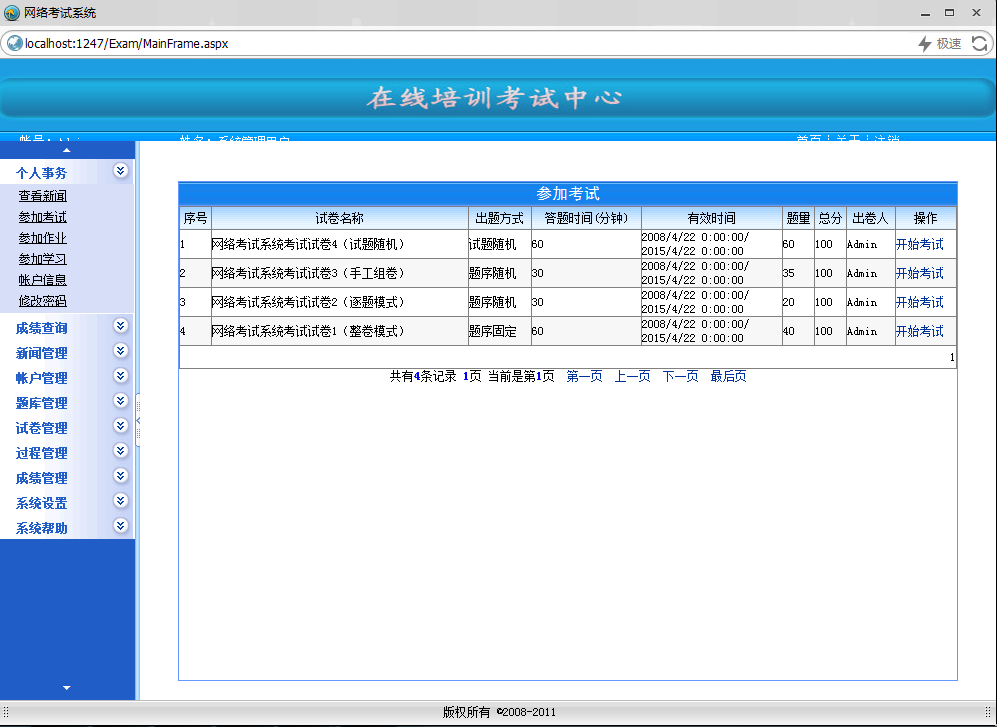Go to 下一页 in pagination

(x=680, y=377)
